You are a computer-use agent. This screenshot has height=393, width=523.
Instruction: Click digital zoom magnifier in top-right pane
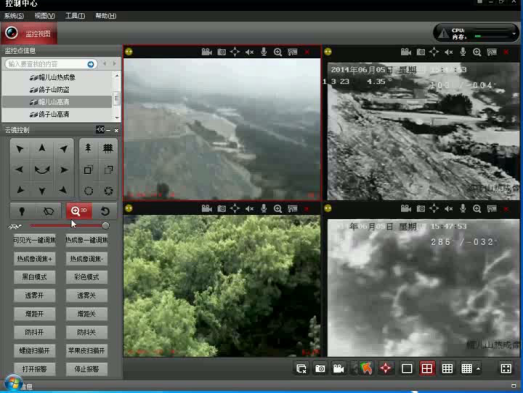(477, 52)
